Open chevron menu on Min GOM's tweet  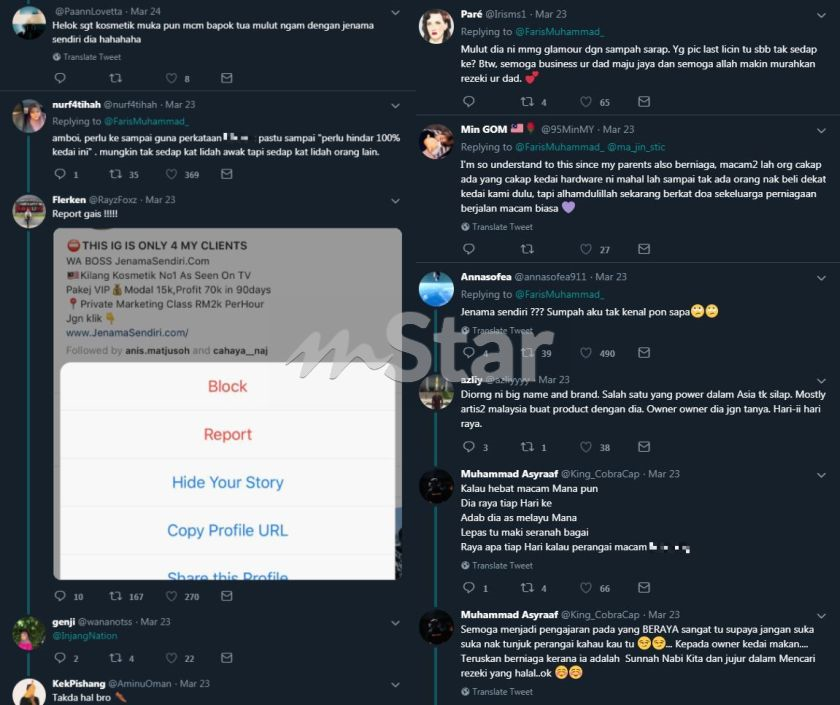point(821,131)
